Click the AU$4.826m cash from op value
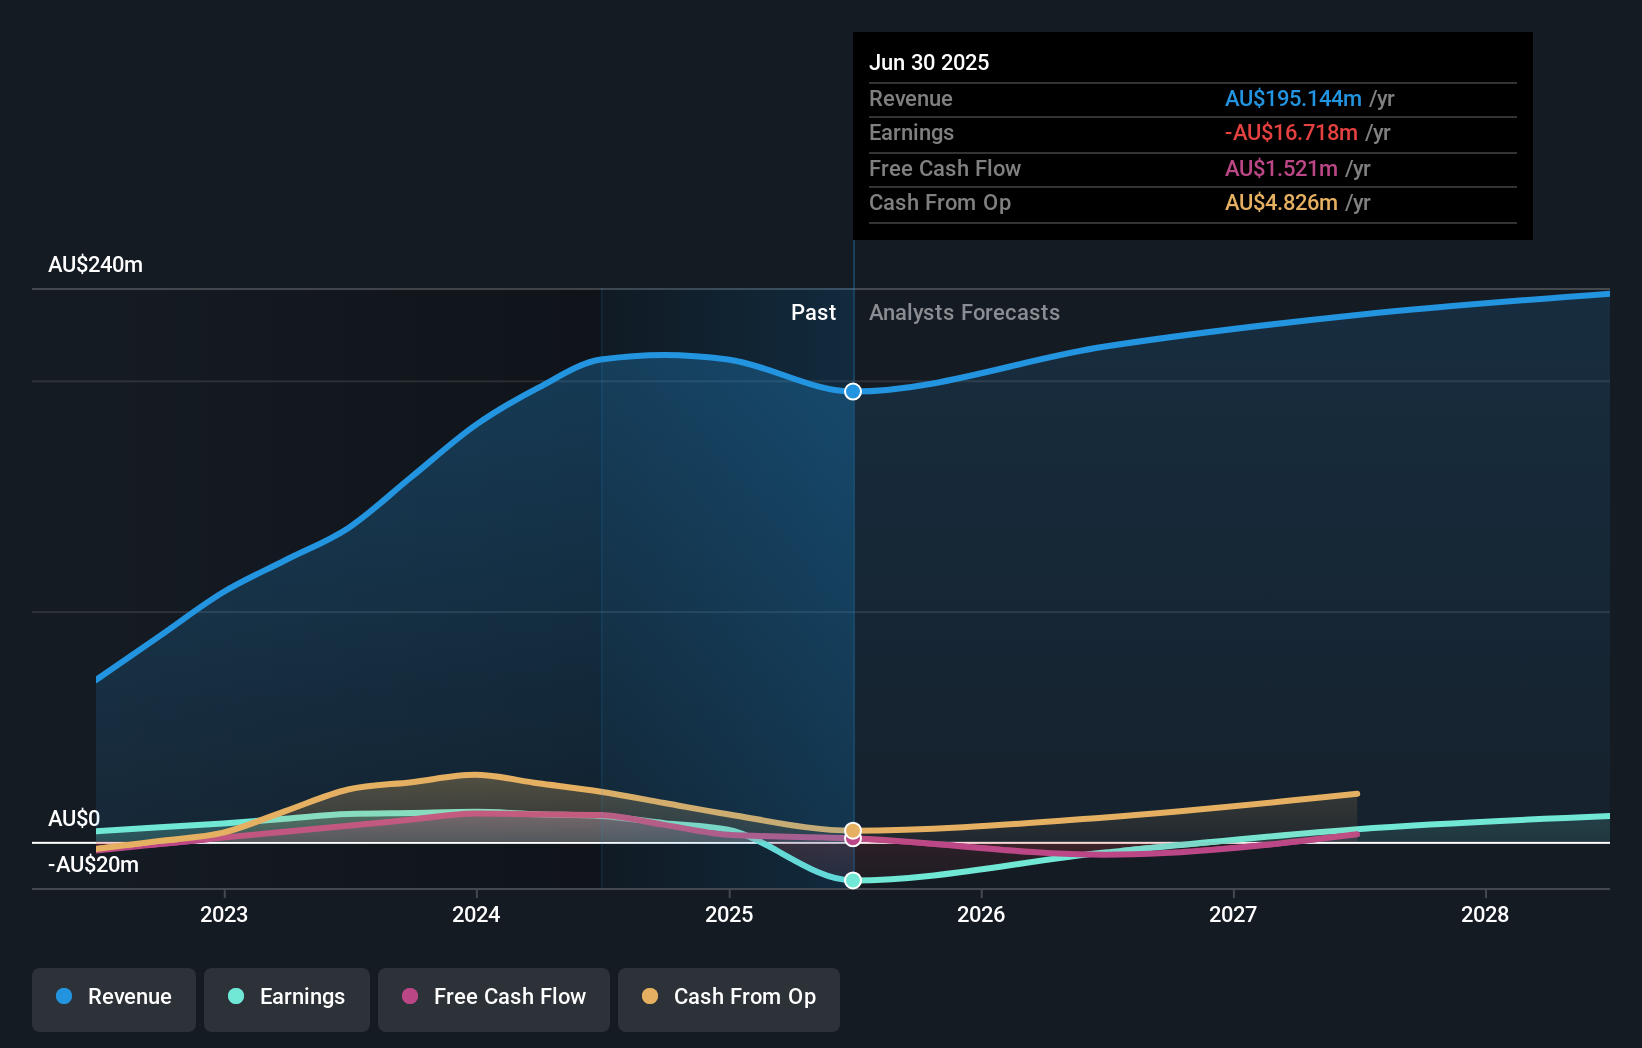1642x1048 pixels. tap(1281, 203)
